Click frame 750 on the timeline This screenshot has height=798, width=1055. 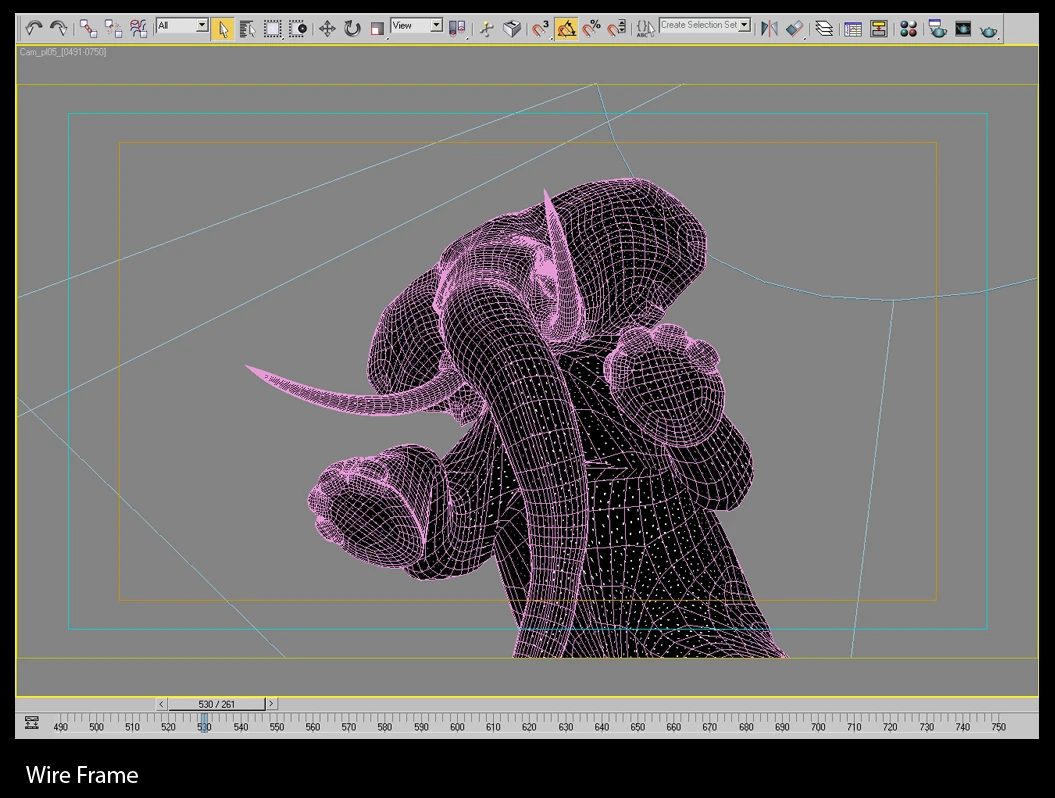coord(998,727)
